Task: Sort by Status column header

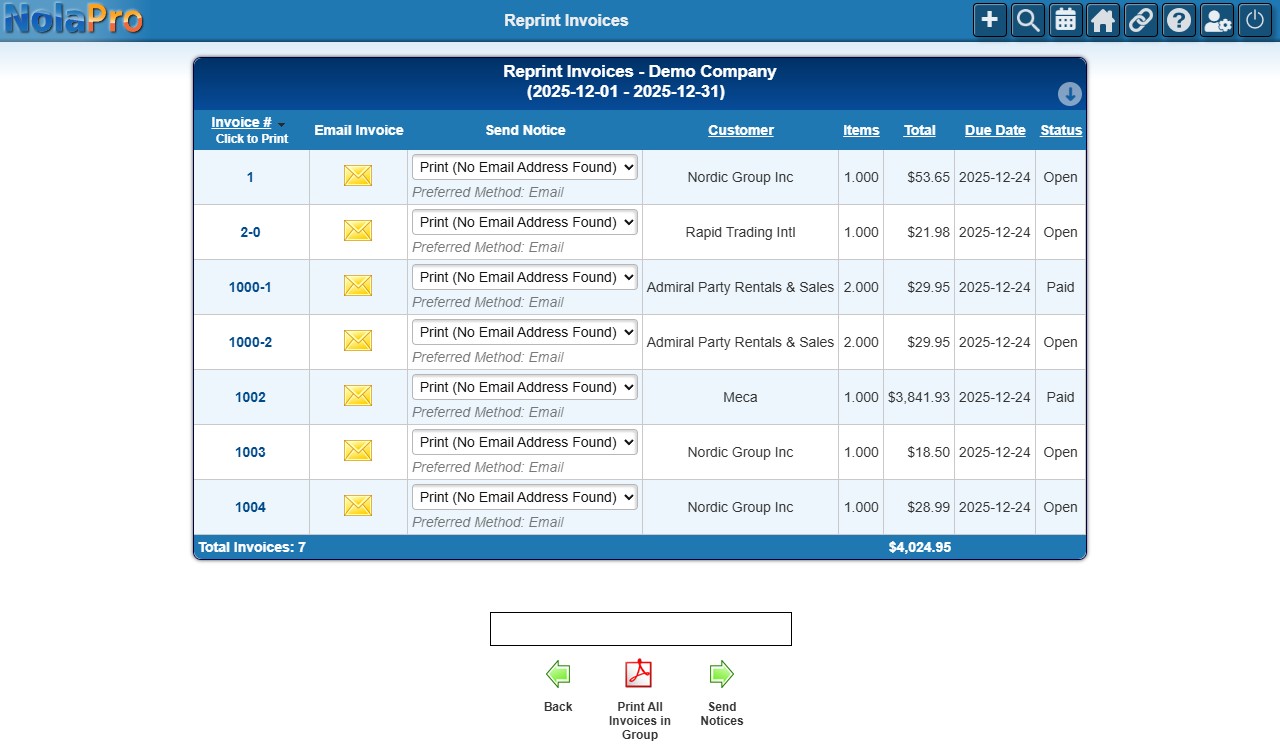Action: click(1061, 130)
